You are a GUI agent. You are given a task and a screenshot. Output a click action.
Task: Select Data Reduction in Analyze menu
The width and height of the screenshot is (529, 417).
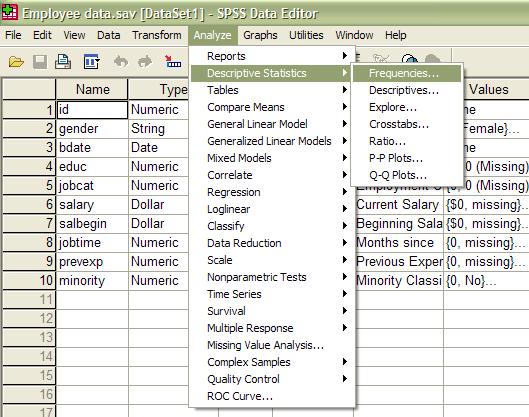click(x=272, y=243)
